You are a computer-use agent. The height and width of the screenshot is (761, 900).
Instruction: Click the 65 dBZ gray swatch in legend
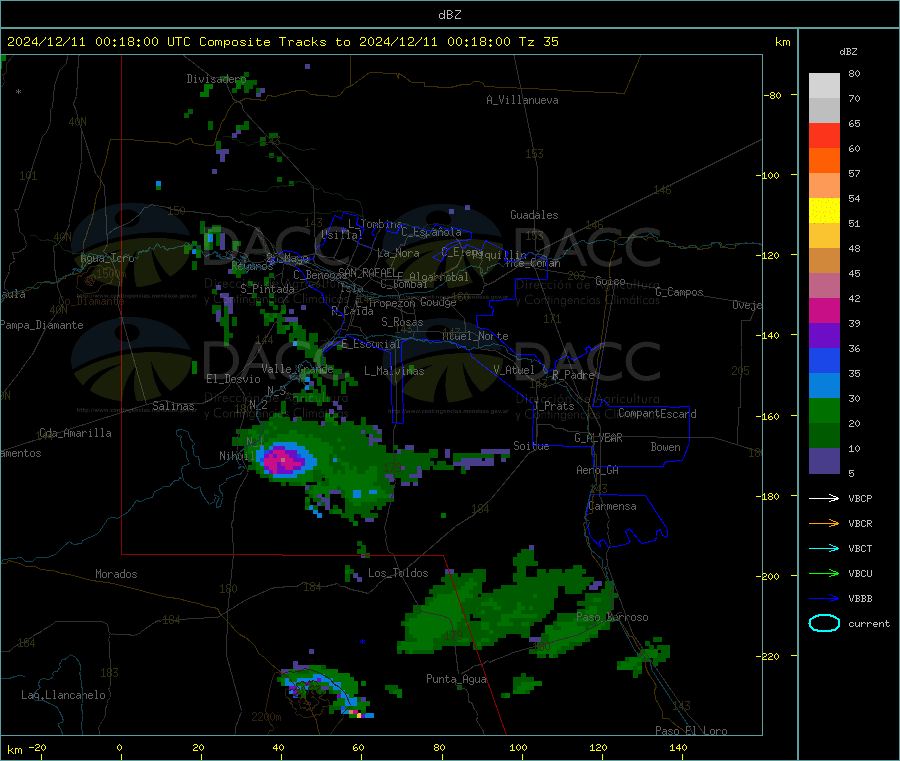(824, 111)
